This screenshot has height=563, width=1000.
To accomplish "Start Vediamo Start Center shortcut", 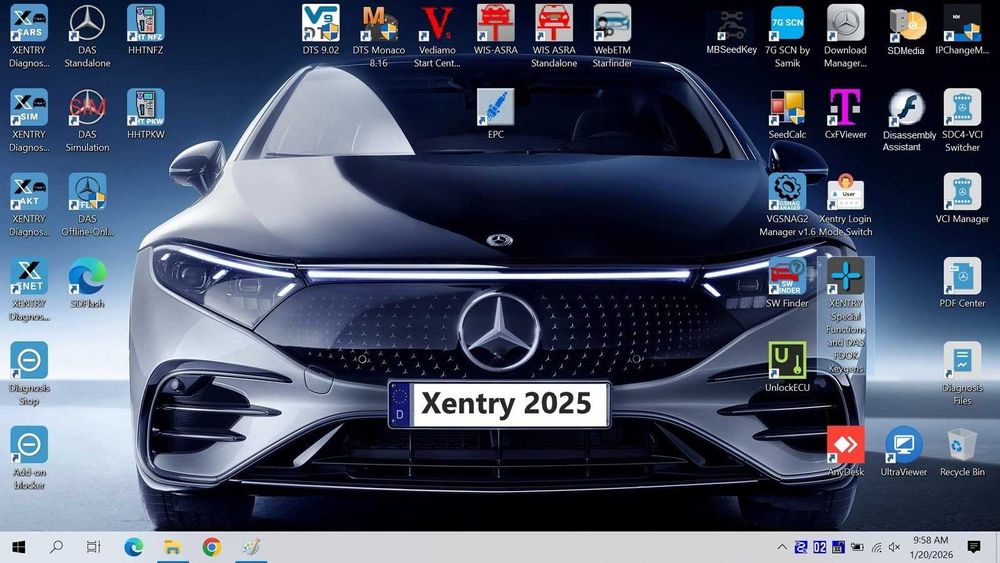I will pos(437,23).
